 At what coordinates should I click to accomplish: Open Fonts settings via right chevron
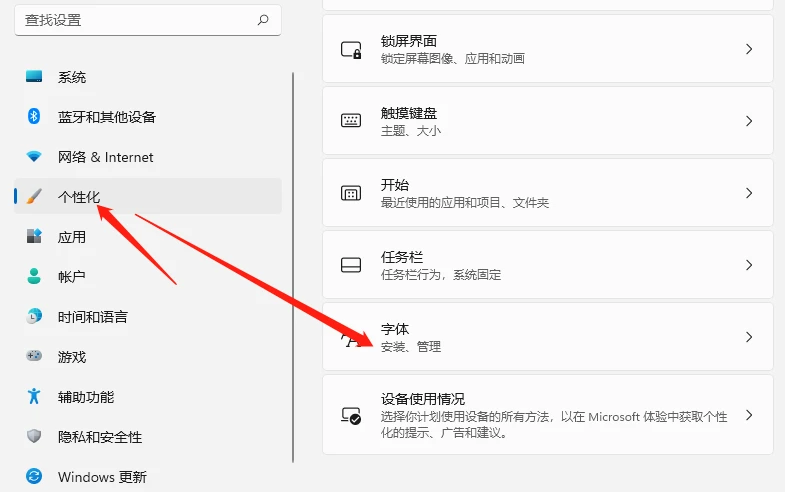[x=749, y=337]
